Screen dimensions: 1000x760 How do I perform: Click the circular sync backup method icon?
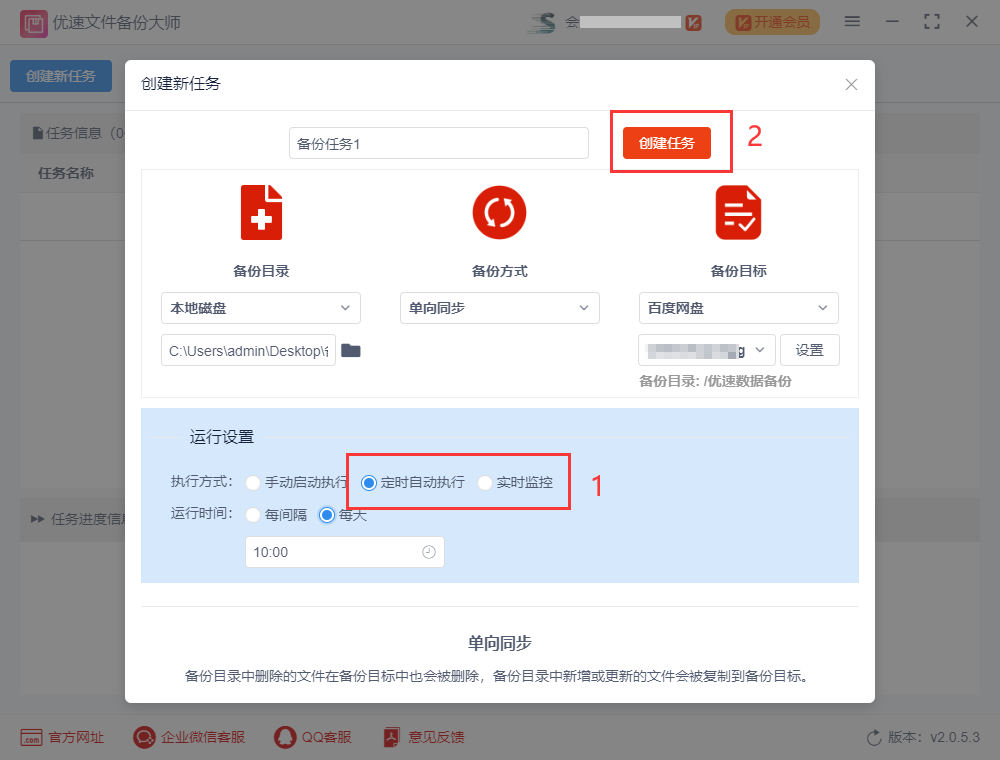[x=499, y=213]
